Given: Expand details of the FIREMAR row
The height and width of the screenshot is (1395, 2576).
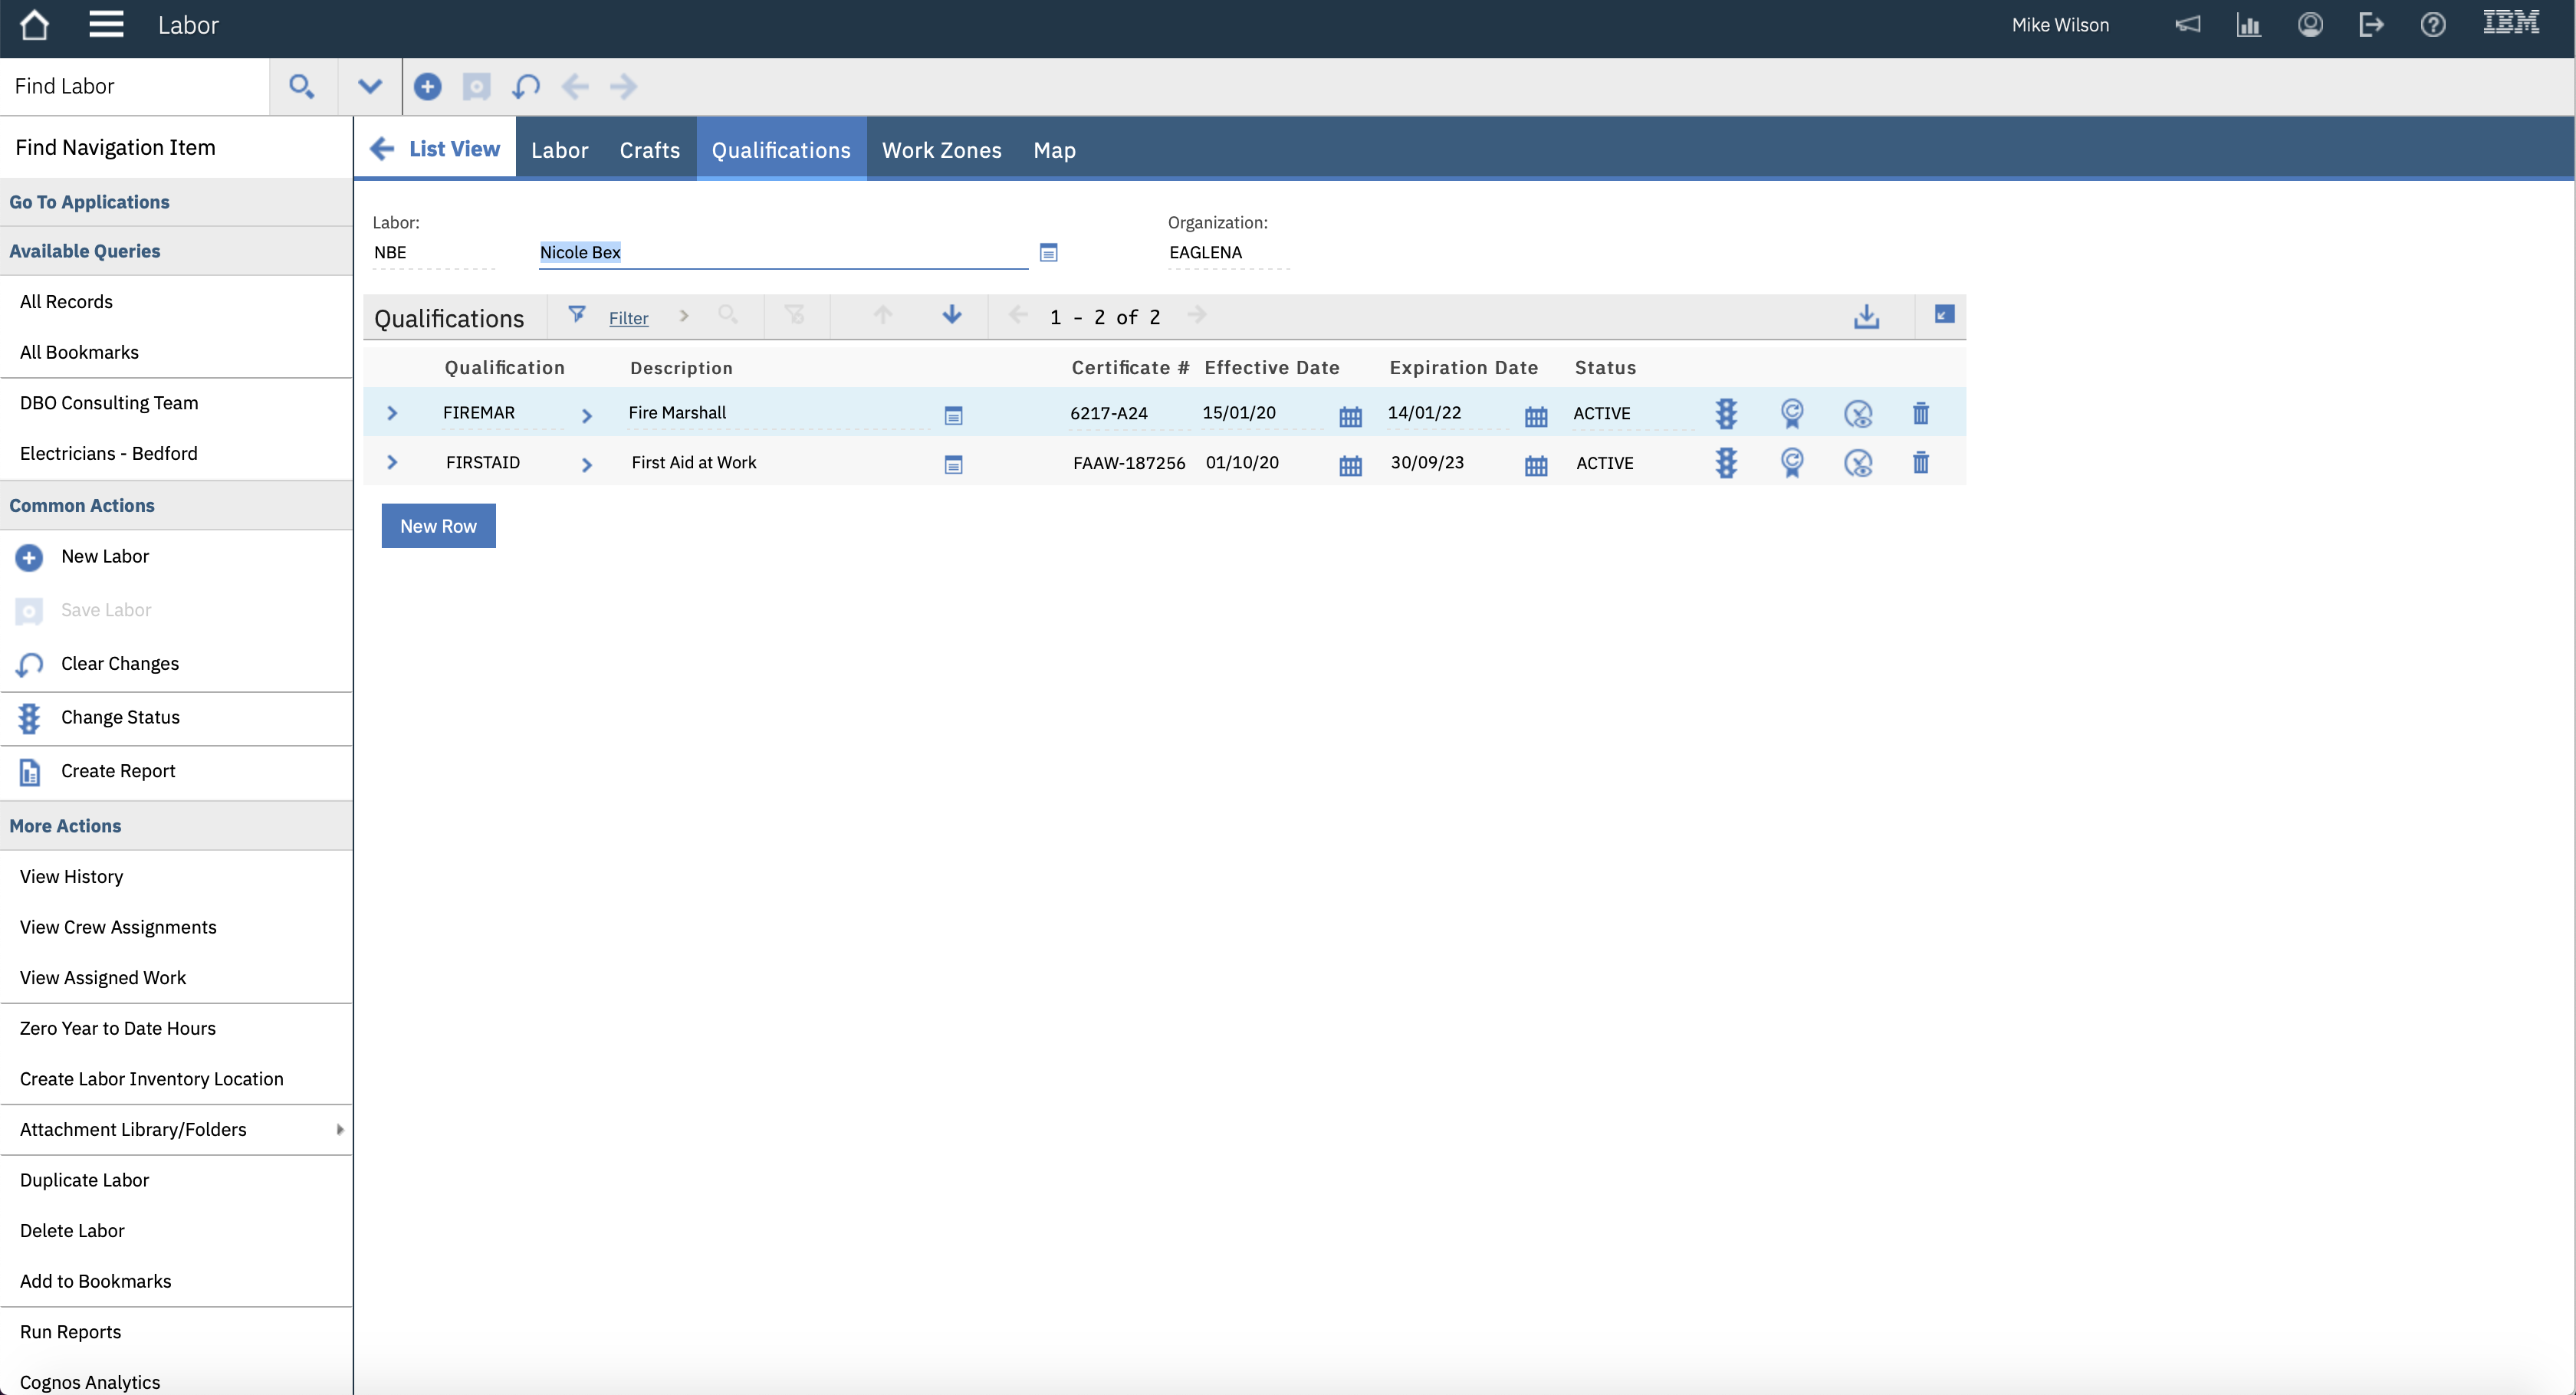Looking at the screenshot, I should point(392,413).
